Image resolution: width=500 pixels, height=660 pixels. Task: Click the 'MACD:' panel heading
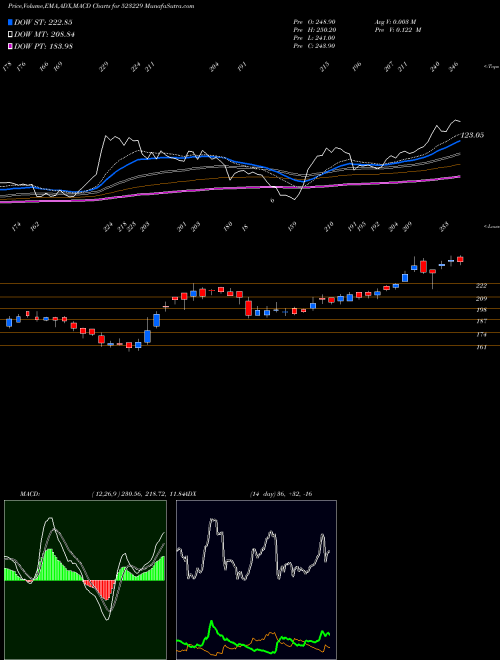point(30,494)
